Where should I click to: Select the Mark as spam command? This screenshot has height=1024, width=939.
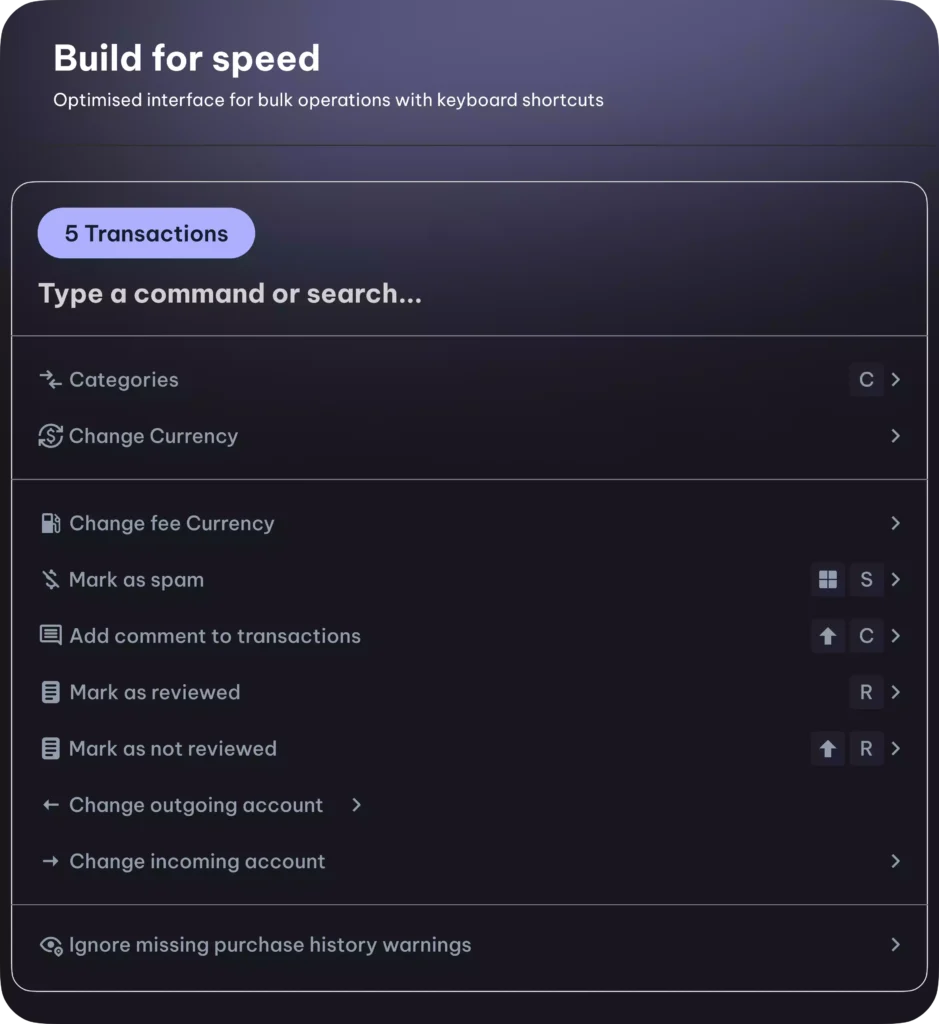[470, 579]
